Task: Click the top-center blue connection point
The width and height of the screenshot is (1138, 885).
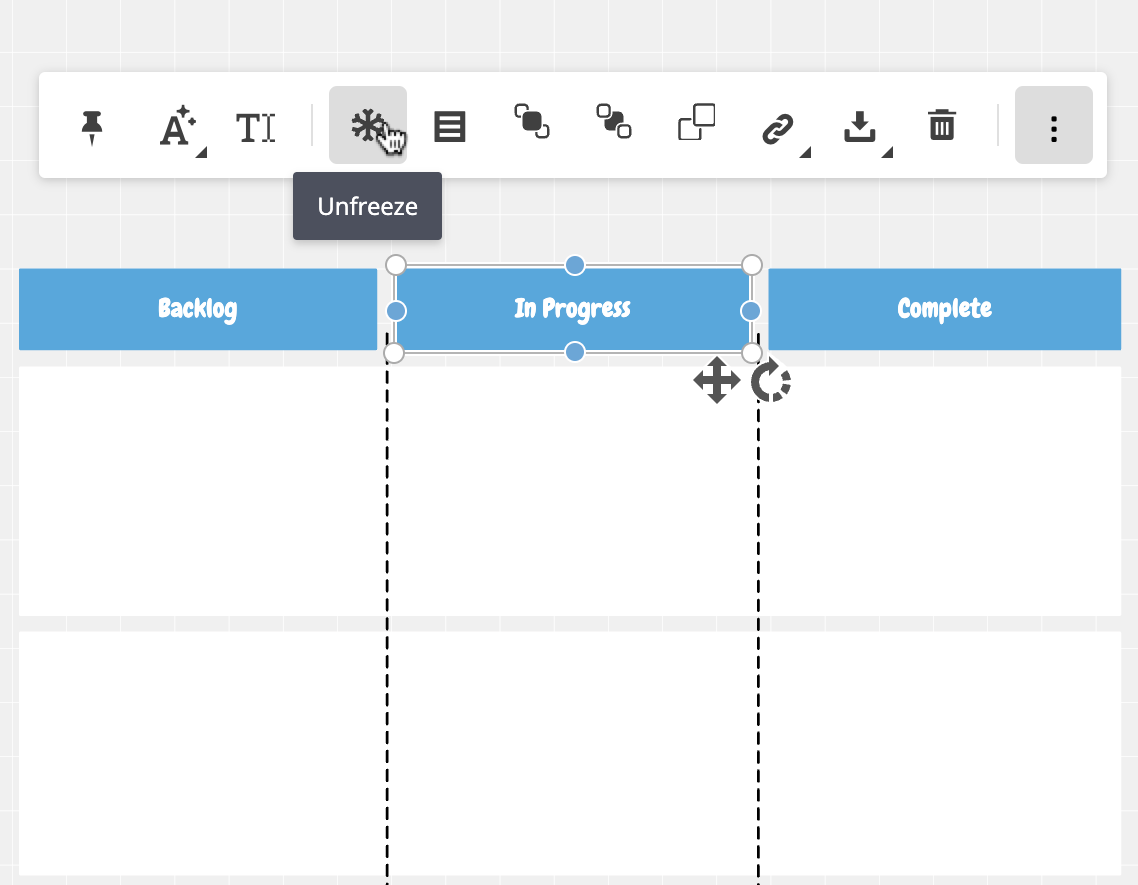Action: pos(575,265)
